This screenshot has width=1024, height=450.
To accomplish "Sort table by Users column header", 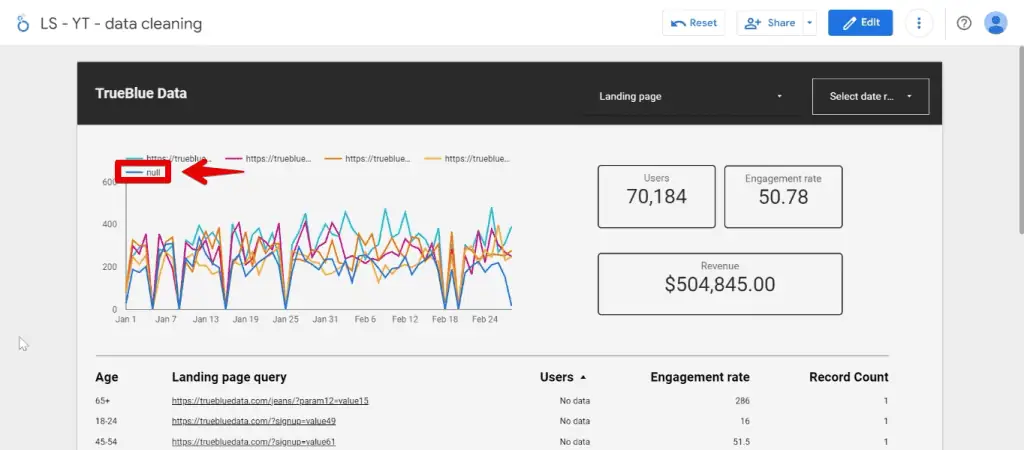I will point(557,377).
